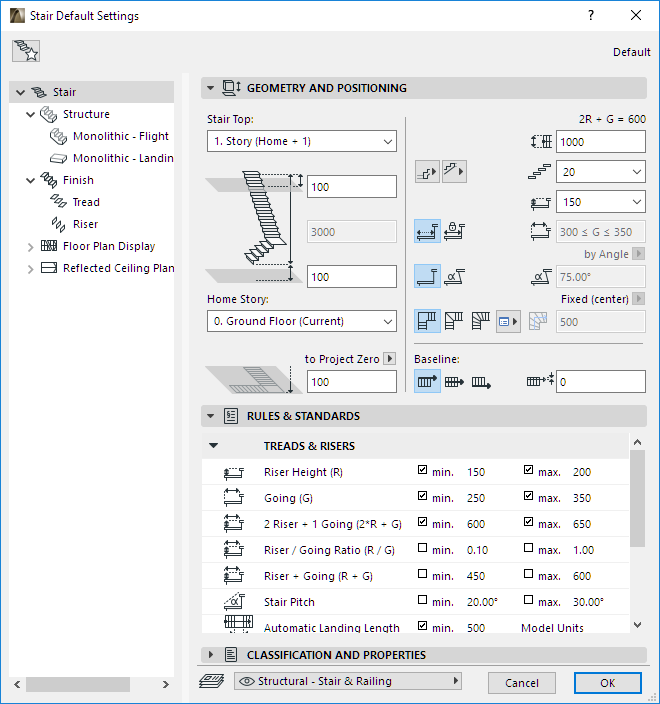The width and height of the screenshot is (660, 704).
Task: Enable Riser + Going max. checkbox
Action: [528, 574]
